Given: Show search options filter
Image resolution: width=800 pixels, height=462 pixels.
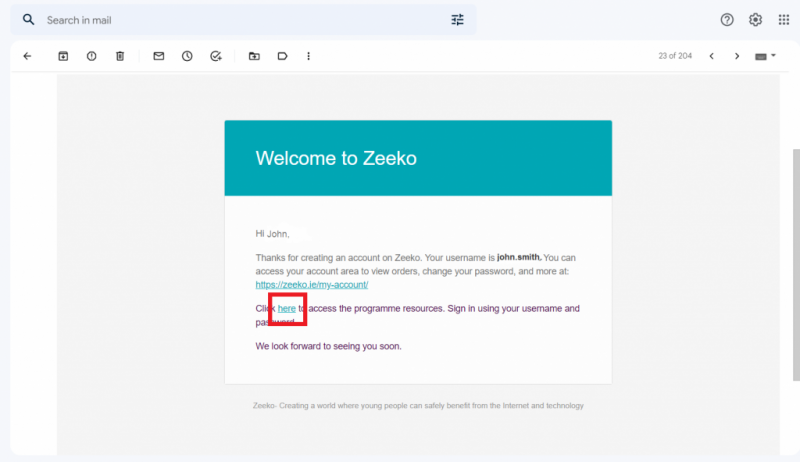Looking at the screenshot, I should (458, 20).
